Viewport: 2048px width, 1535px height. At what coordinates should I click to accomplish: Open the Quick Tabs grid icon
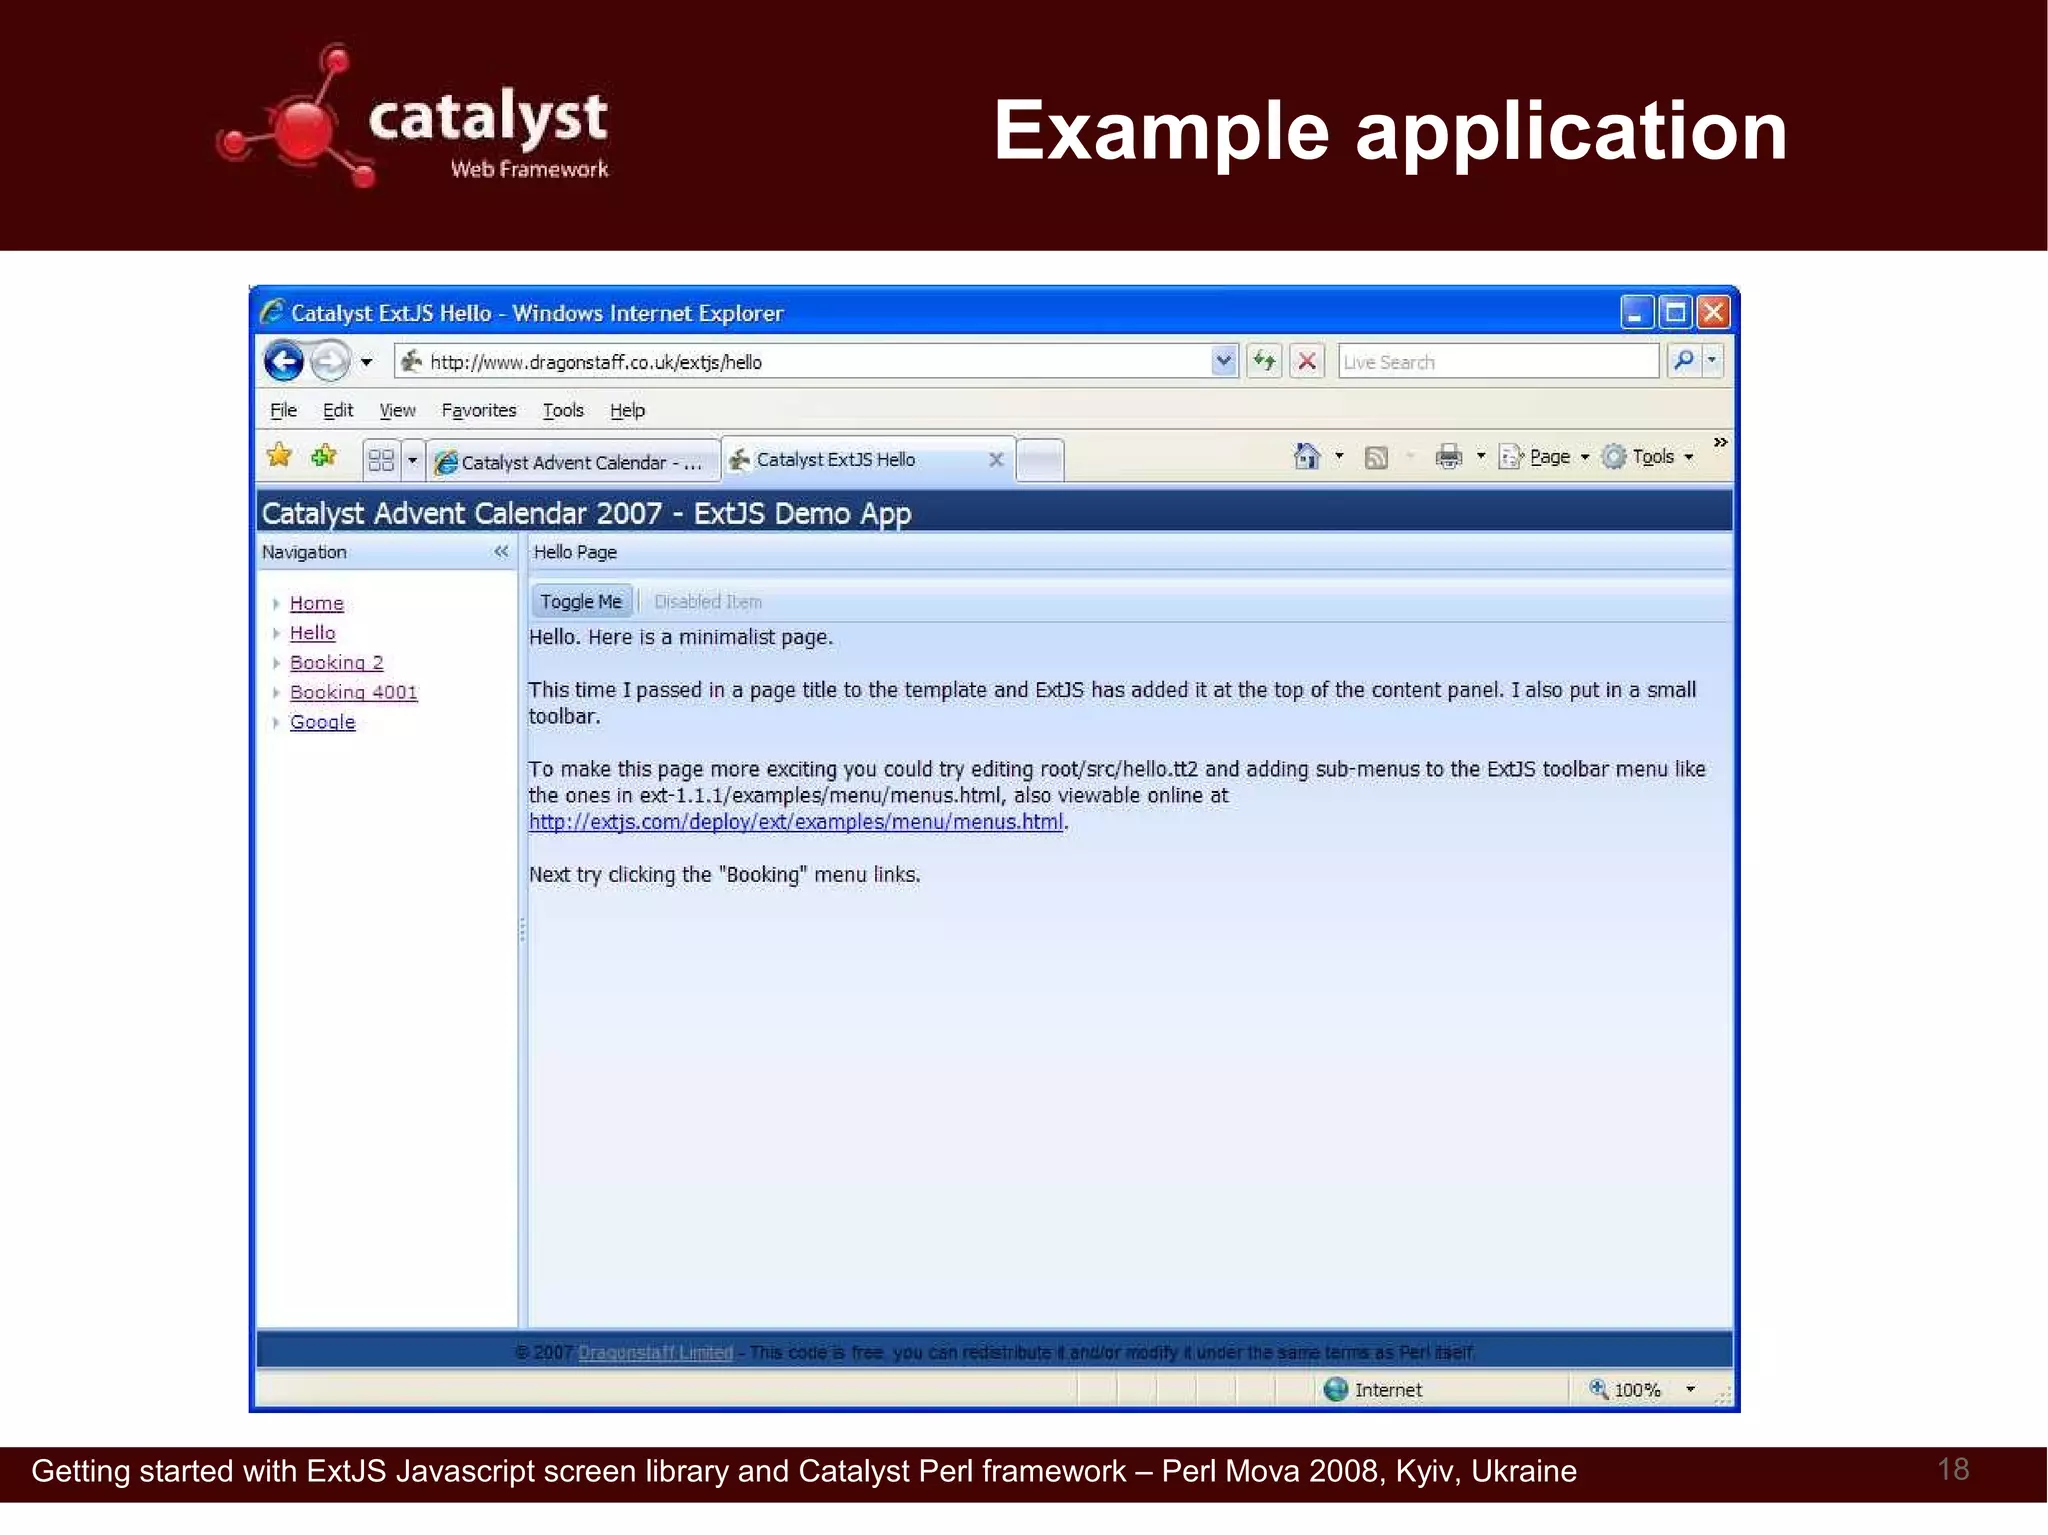point(381,460)
